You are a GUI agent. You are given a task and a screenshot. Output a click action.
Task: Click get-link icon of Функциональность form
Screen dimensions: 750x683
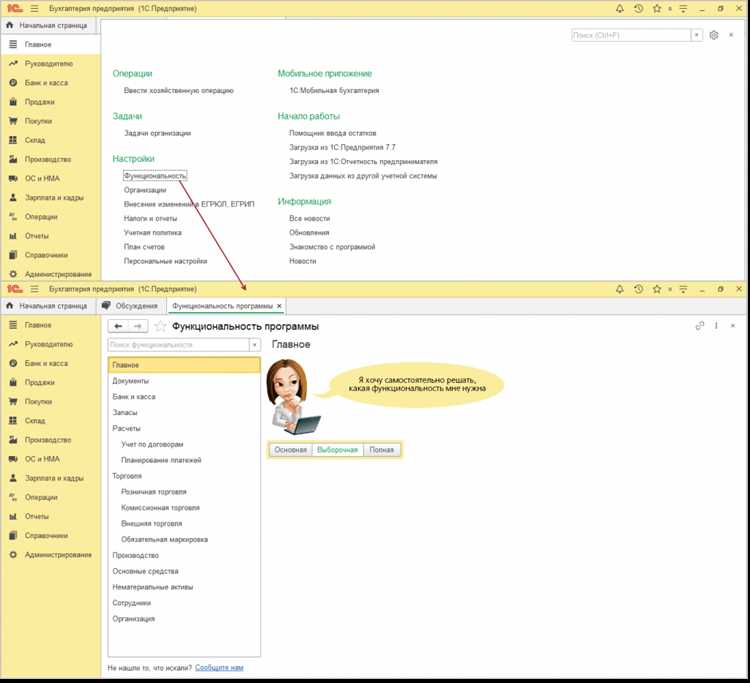coord(699,326)
